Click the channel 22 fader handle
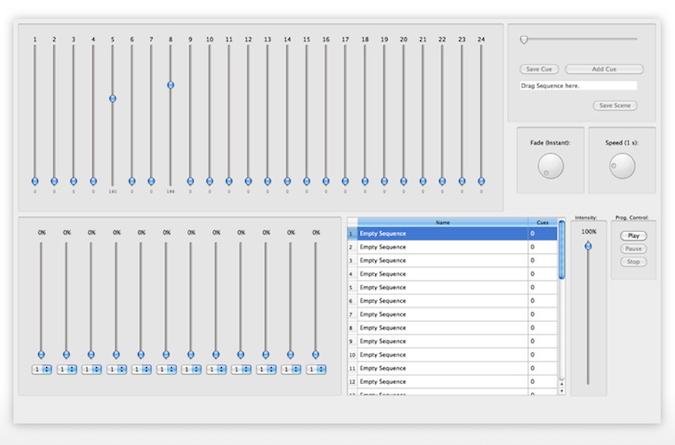The width and height of the screenshot is (675, 445). tap(442, 181)
